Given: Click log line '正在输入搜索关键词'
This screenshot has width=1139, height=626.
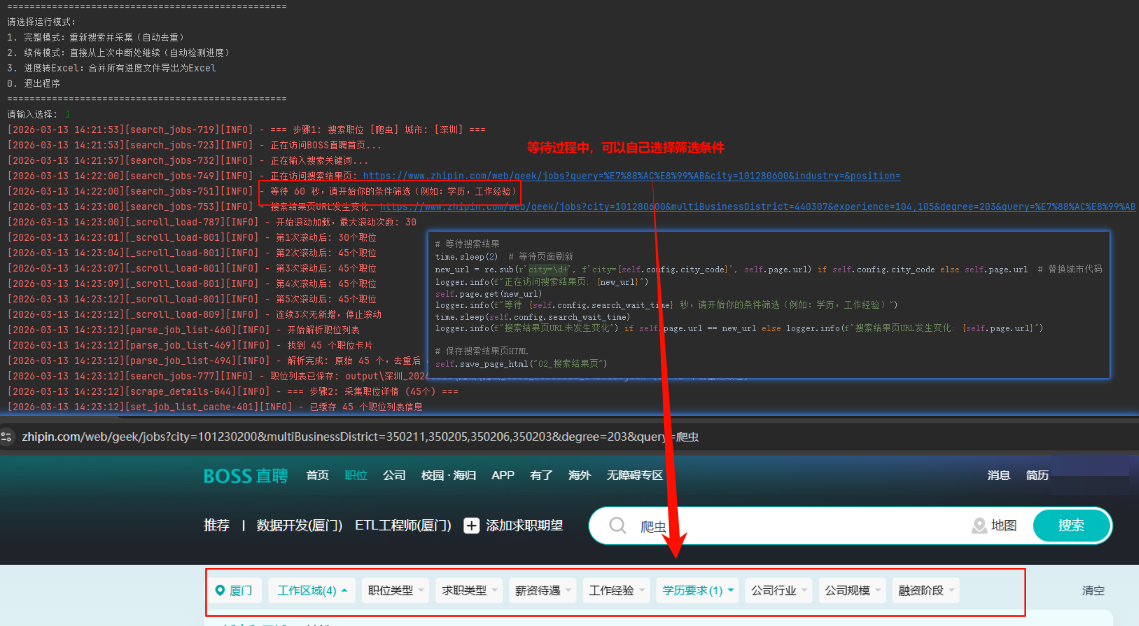Looking at the screenshot, I should pos(188,160).
